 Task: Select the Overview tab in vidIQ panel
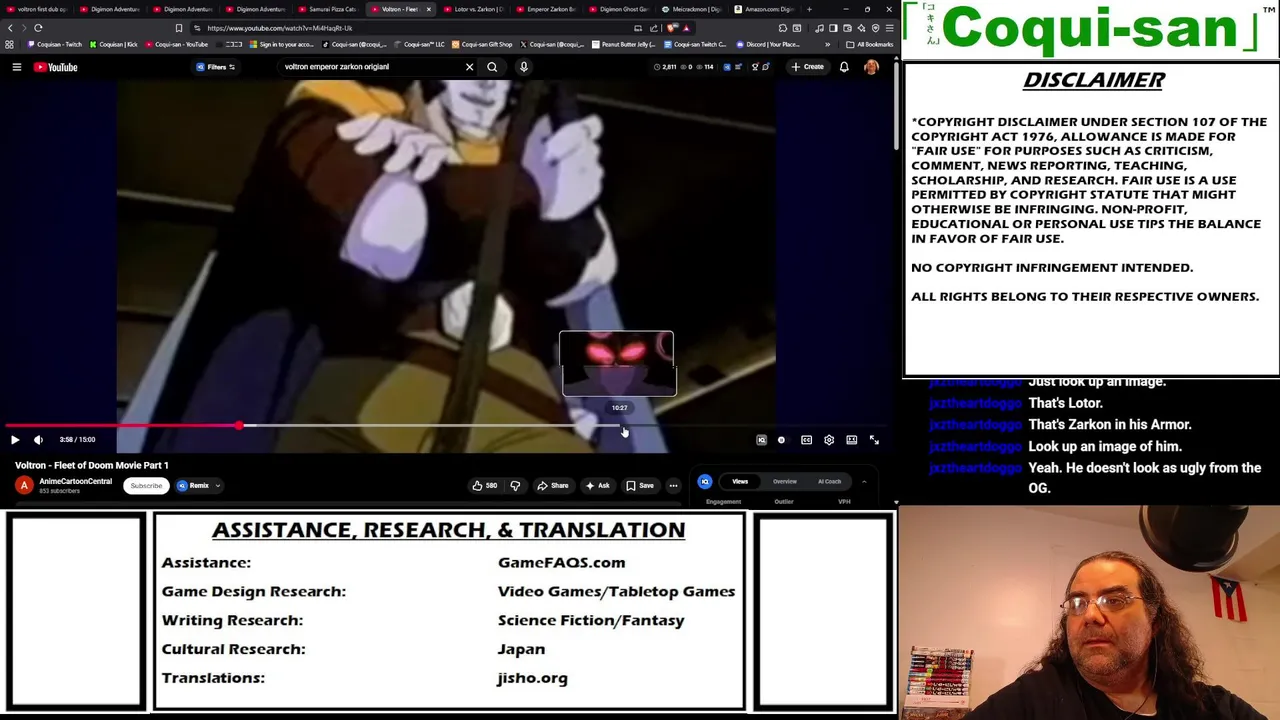click(x=785, y=481)
